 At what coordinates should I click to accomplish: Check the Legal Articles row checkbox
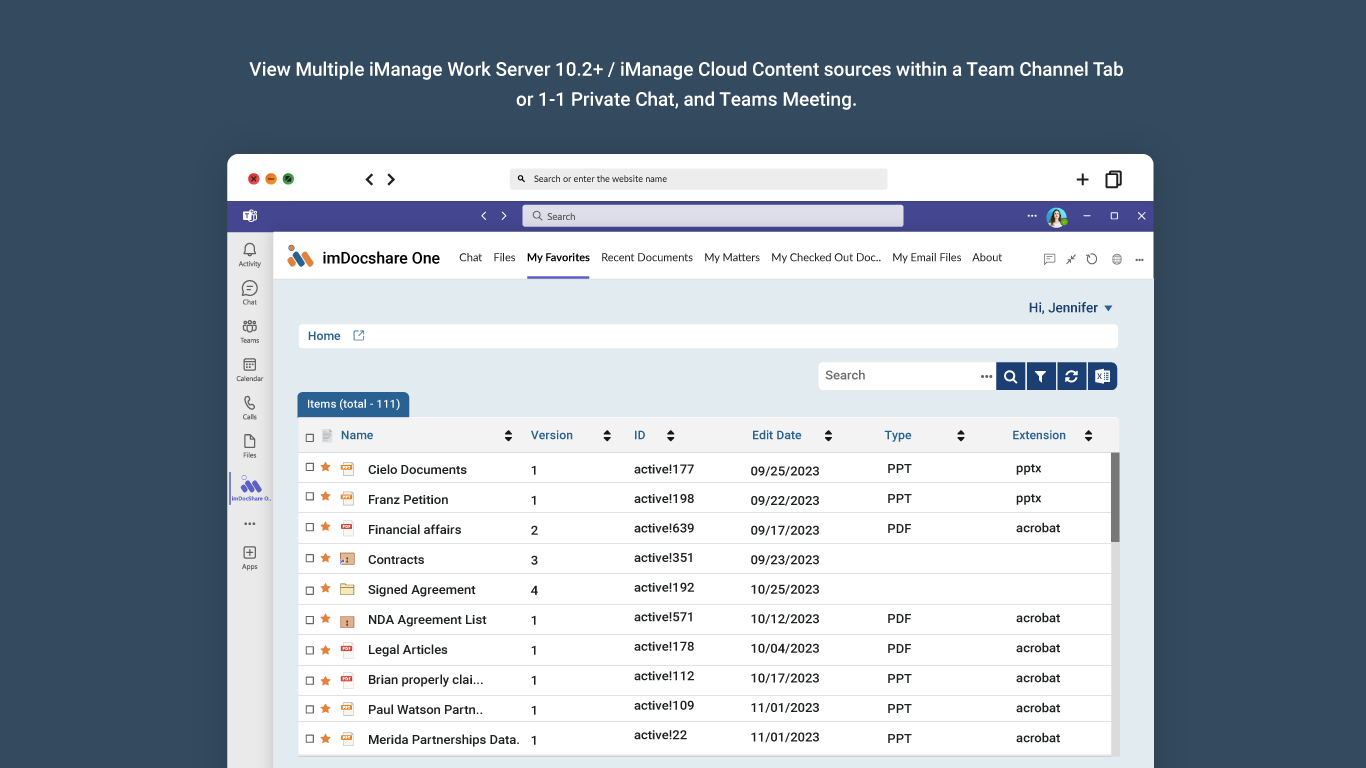tap(310, 650)
